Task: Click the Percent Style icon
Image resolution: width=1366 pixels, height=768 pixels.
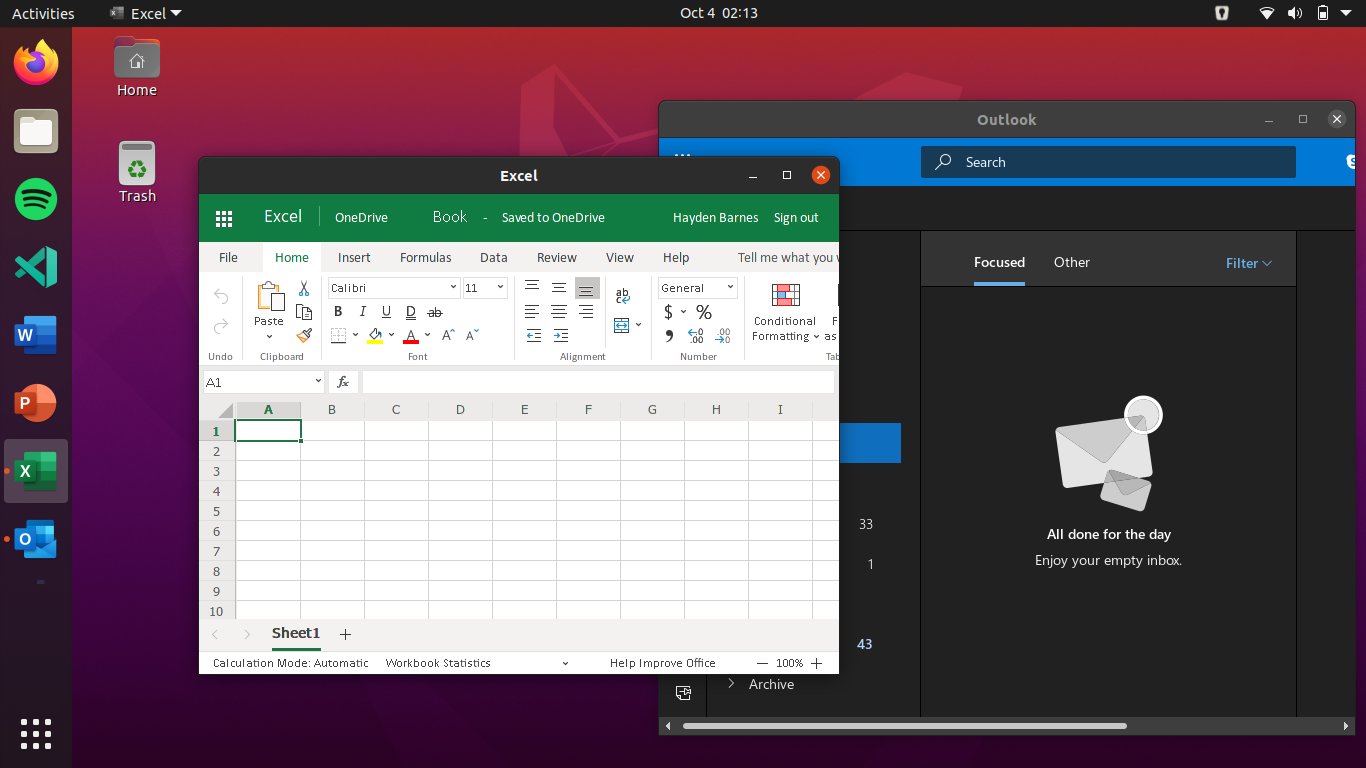Action: click(x=704, y=312)
